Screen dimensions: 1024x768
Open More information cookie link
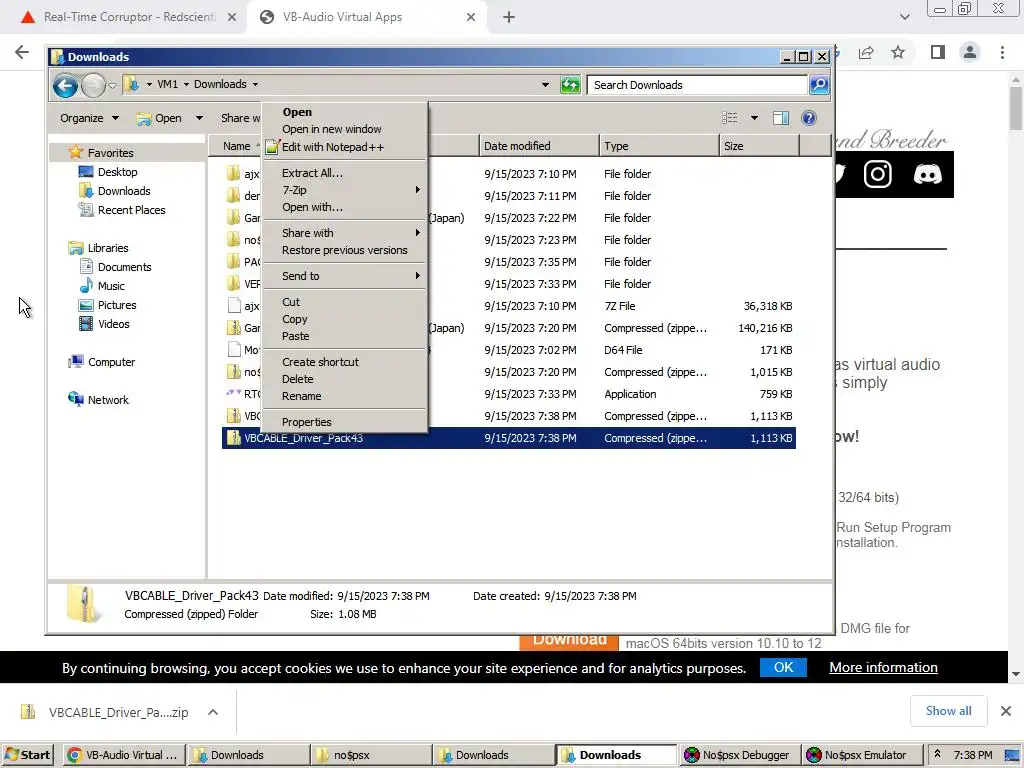click(883, 667)
